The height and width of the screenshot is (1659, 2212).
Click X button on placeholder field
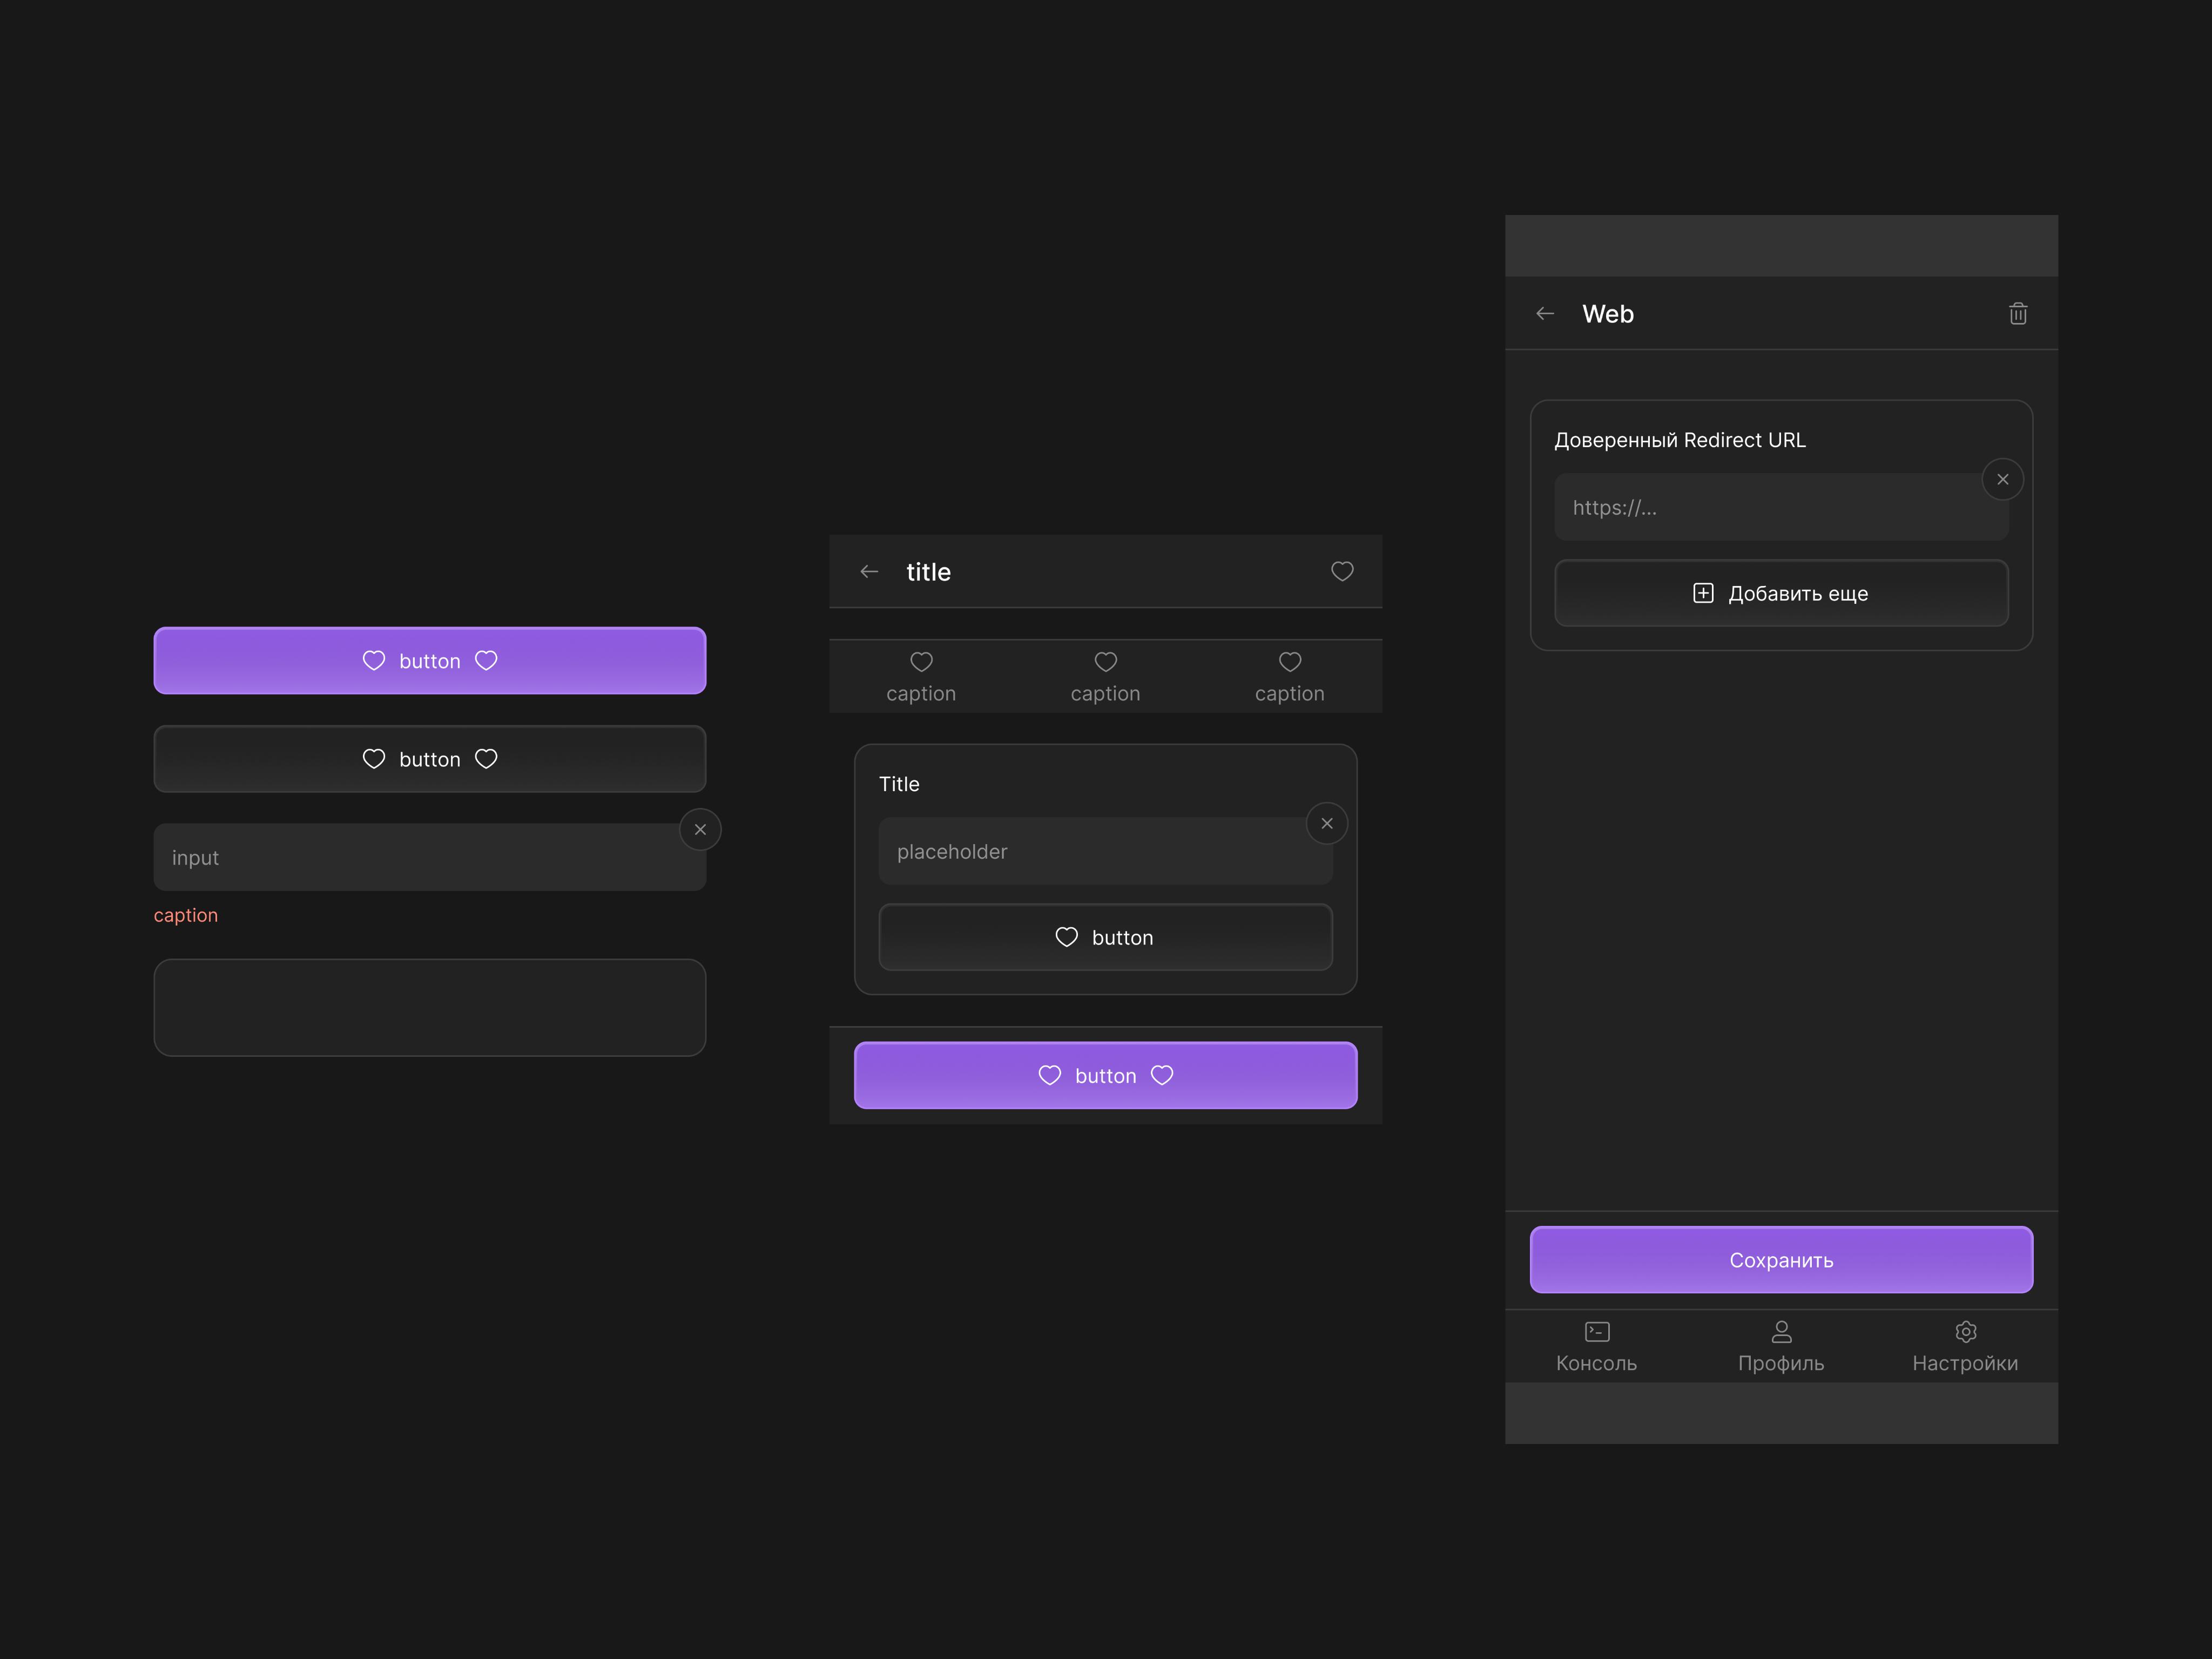(x=1327, y=824)
